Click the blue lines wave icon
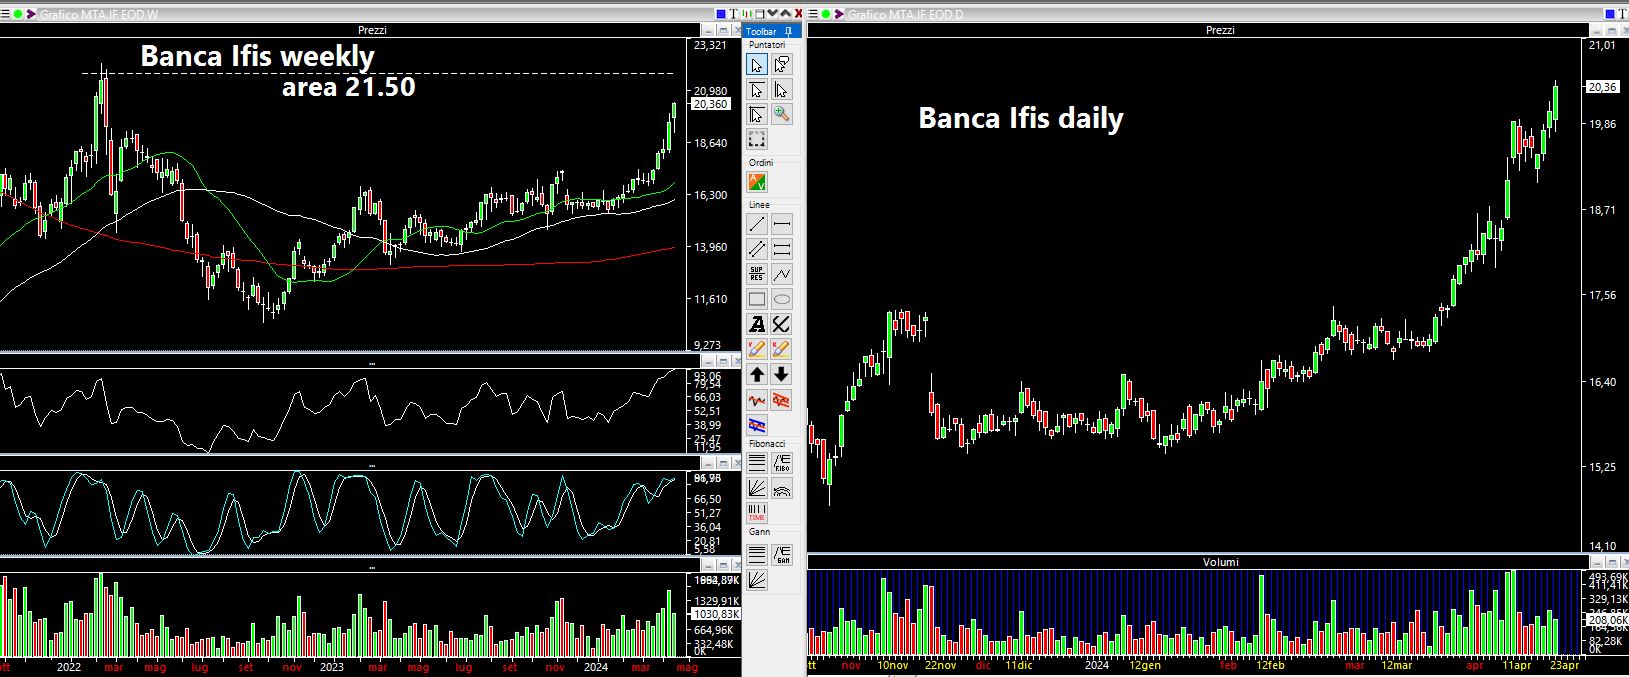The width and height of the screenshot is (1629, 677). point(757,424)
